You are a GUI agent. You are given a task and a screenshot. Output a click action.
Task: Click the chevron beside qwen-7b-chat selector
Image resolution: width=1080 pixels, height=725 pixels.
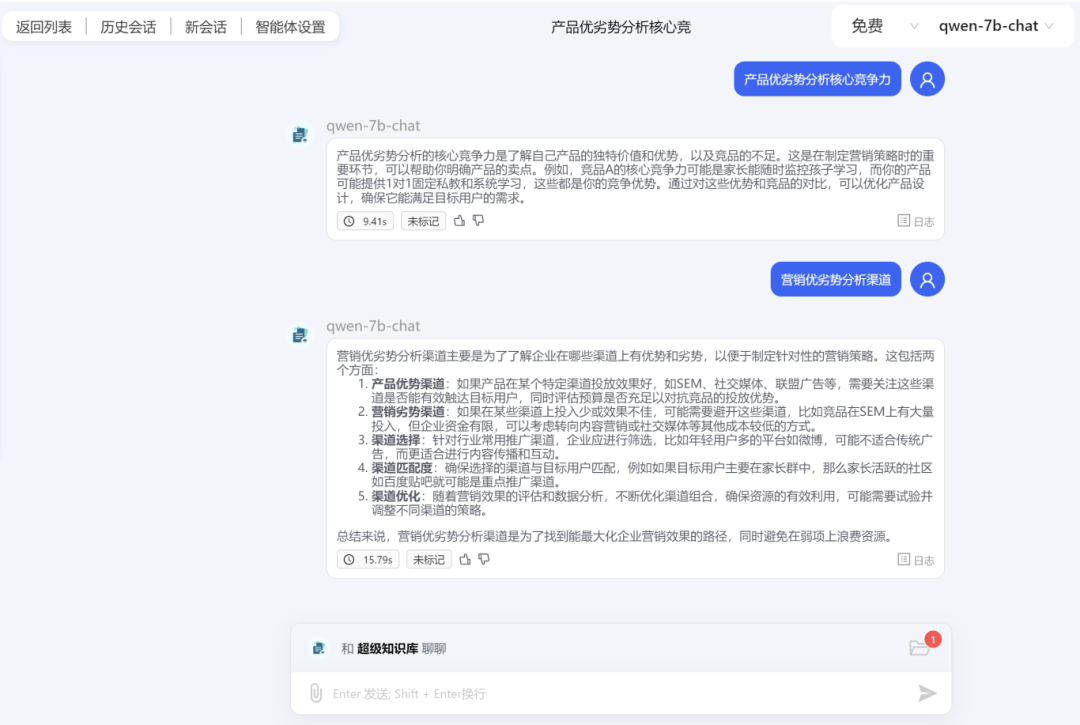[x=1049, y=26]
